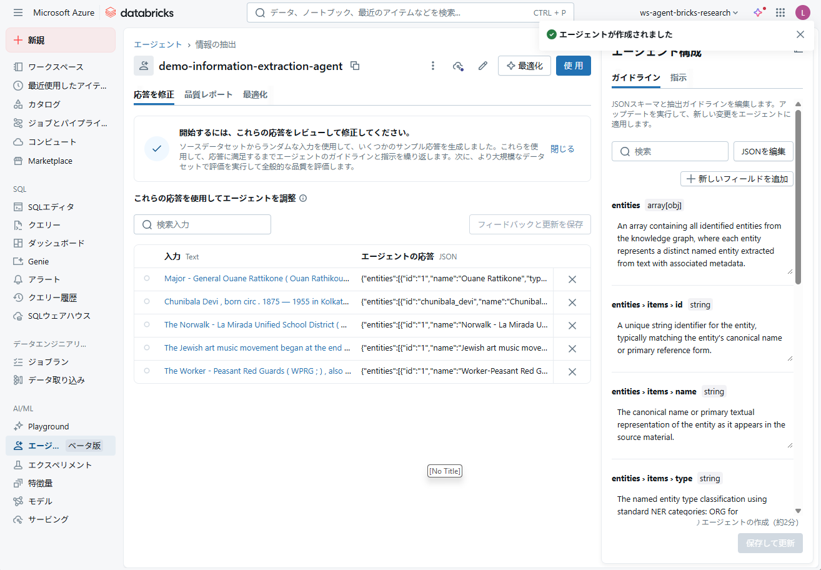Copy the agent name demo-information-extraction-agent

pos(355,66)
